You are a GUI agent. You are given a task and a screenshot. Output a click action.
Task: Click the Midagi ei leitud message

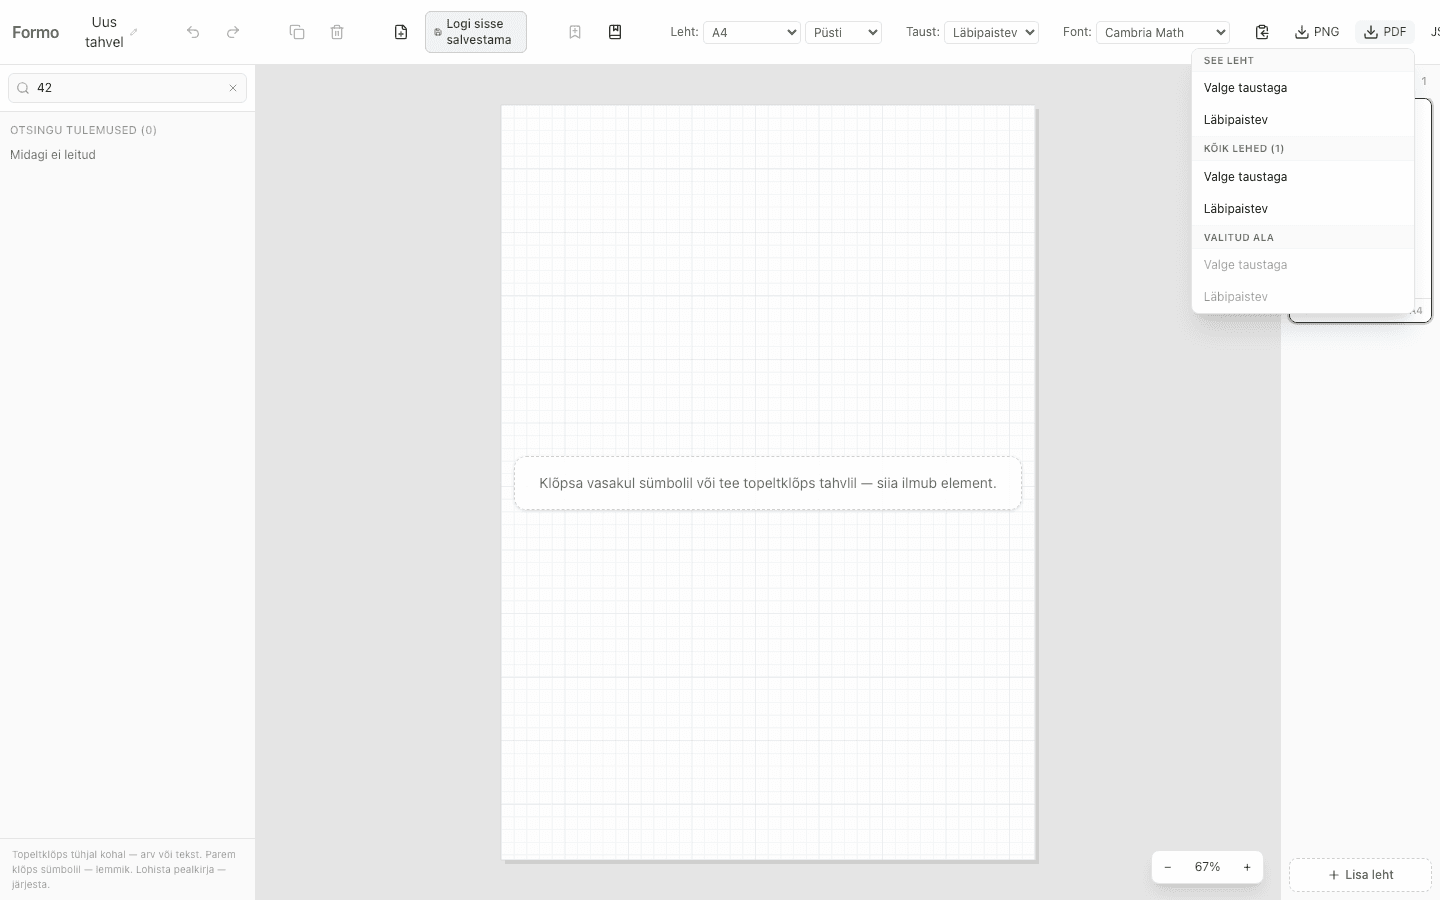pos(53,155)
